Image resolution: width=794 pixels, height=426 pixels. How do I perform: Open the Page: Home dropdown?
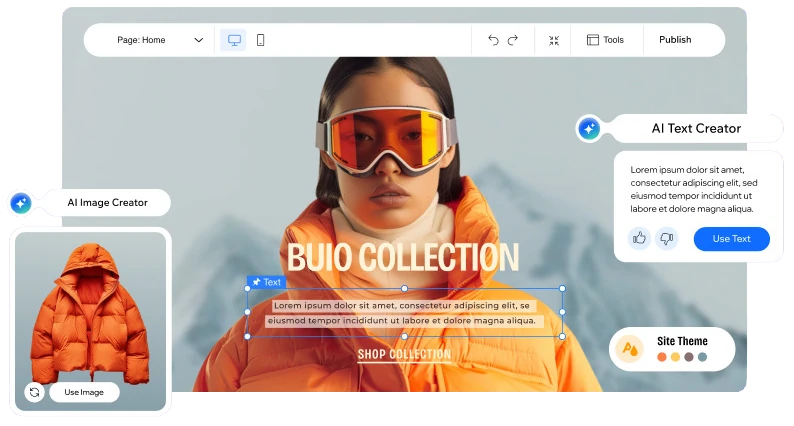tap(160, 40)
